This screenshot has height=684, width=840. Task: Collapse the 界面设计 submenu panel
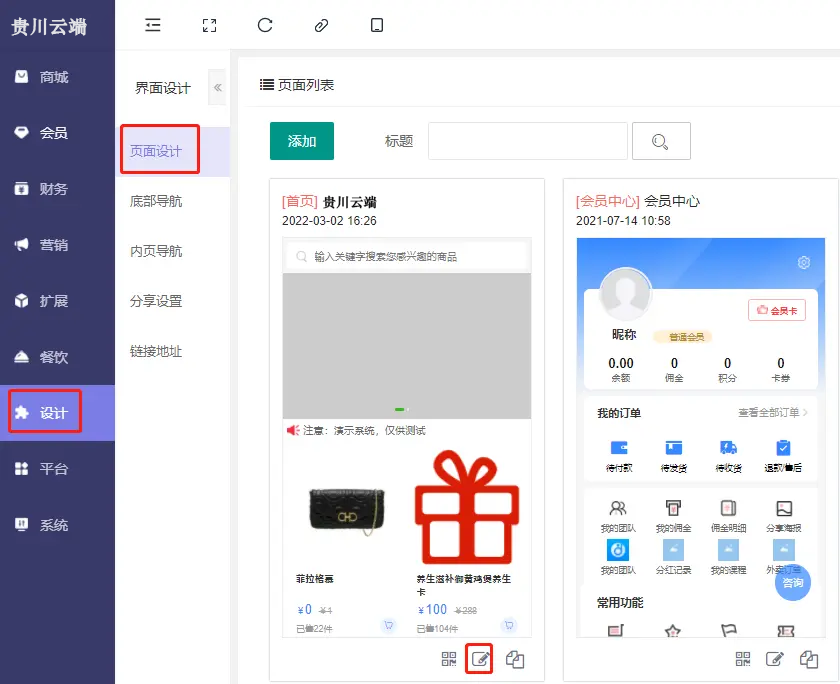click(x=218, y=87)
